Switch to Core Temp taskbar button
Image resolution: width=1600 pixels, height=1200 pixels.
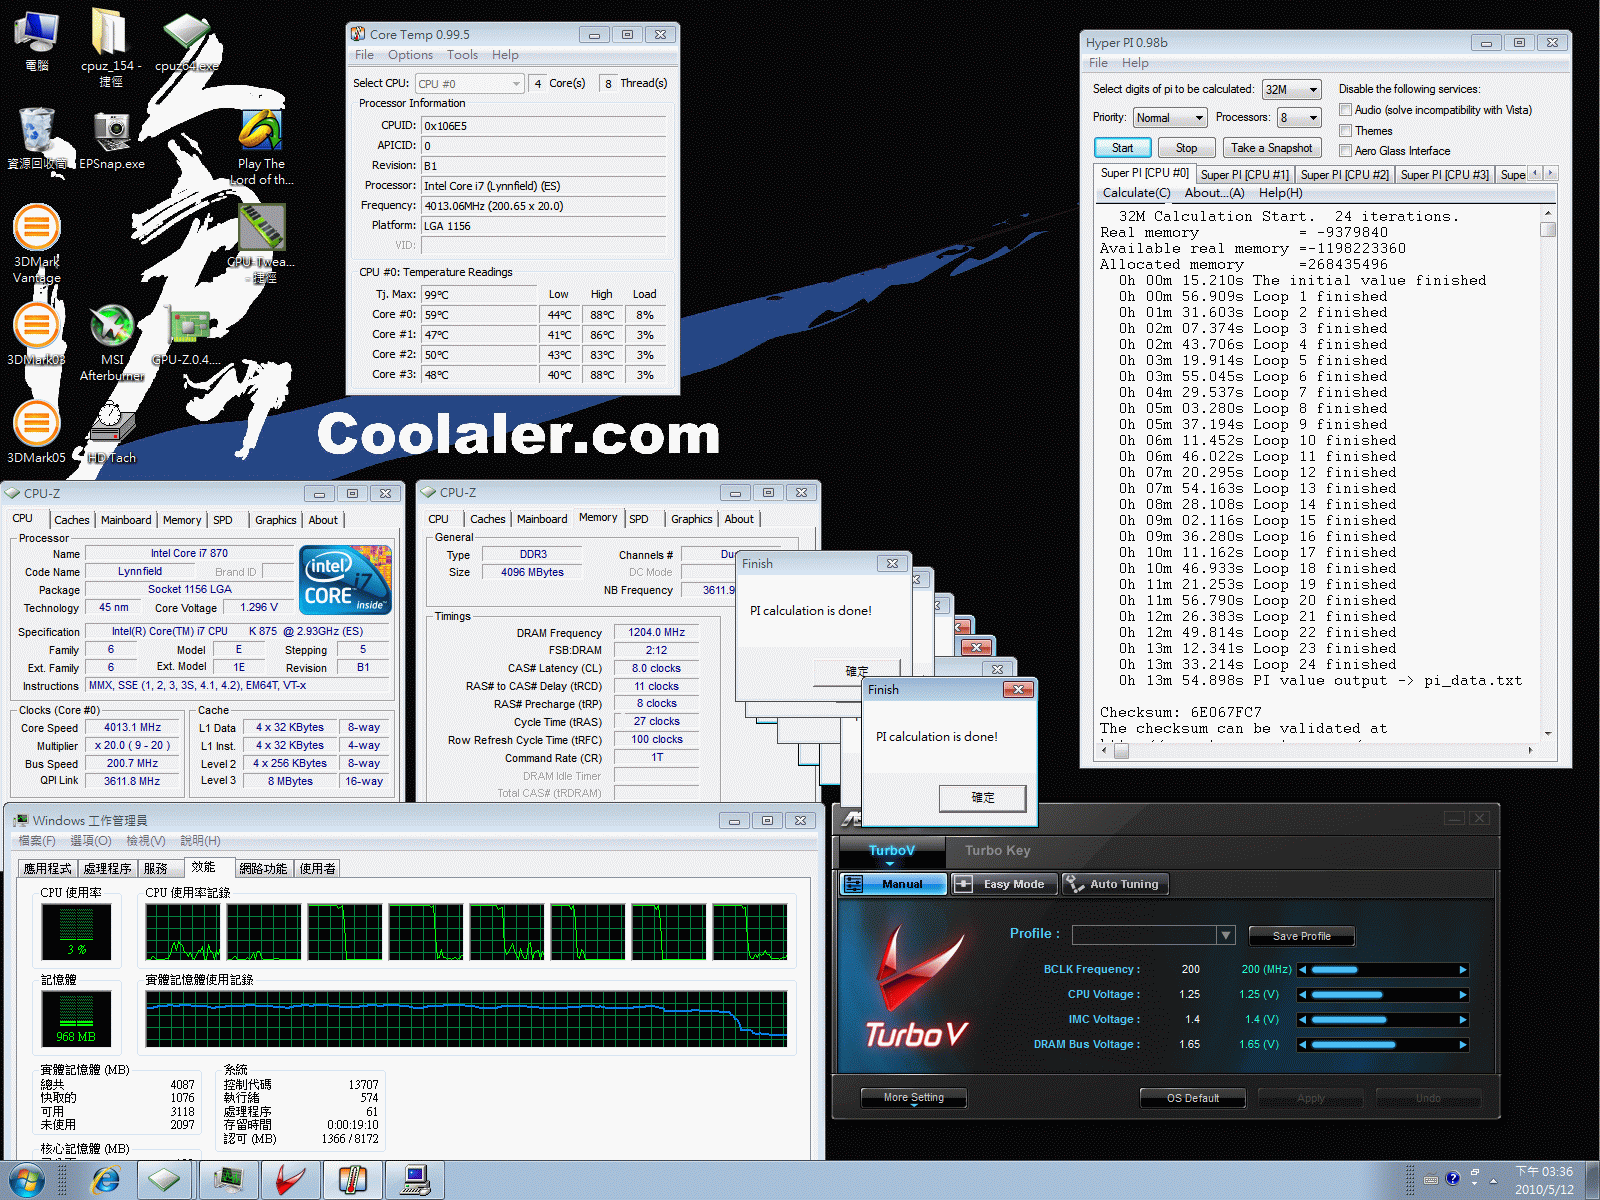pyautogui.click(x=352, y=1181)
